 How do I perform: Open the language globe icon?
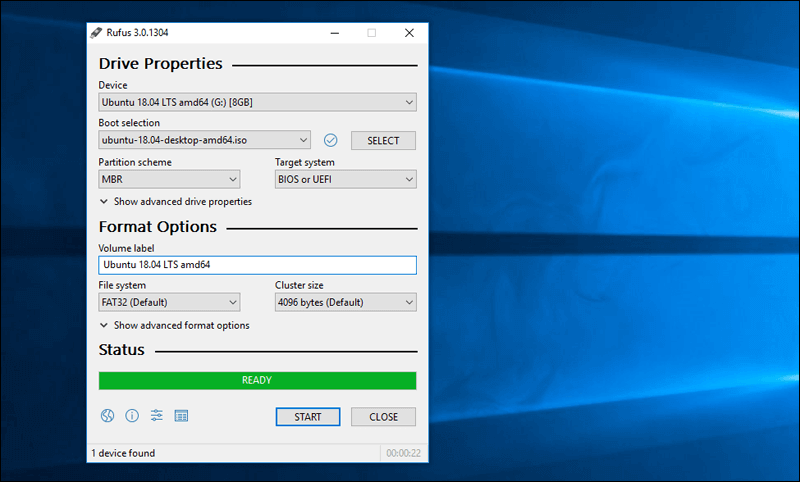pyautogui.click(x=107, y=416)
